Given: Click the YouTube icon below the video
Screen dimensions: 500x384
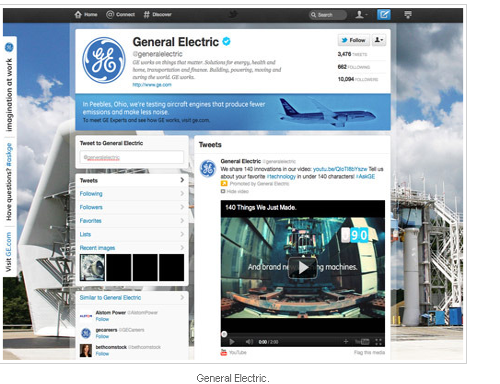Looking at the screenshot, I should pyautogui.click(x=224, y=352).
